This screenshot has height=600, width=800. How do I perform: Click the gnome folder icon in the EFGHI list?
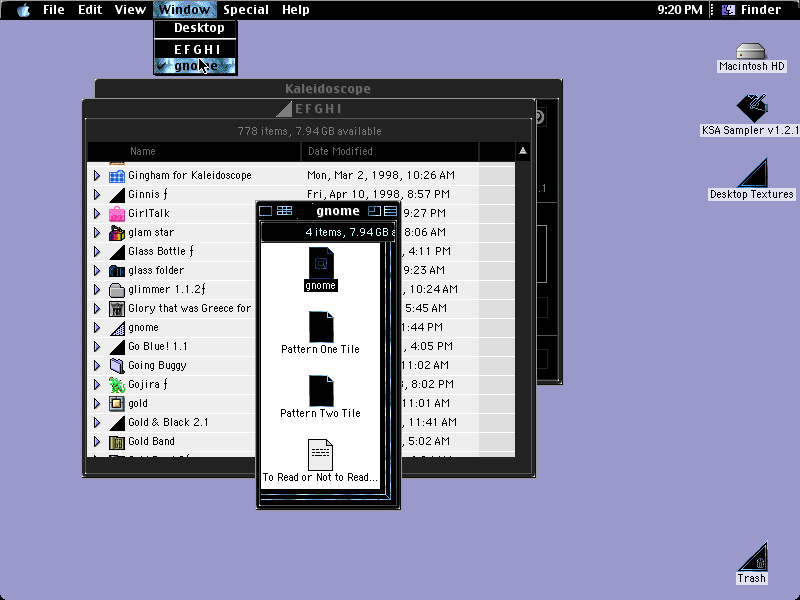click(117, 328)
